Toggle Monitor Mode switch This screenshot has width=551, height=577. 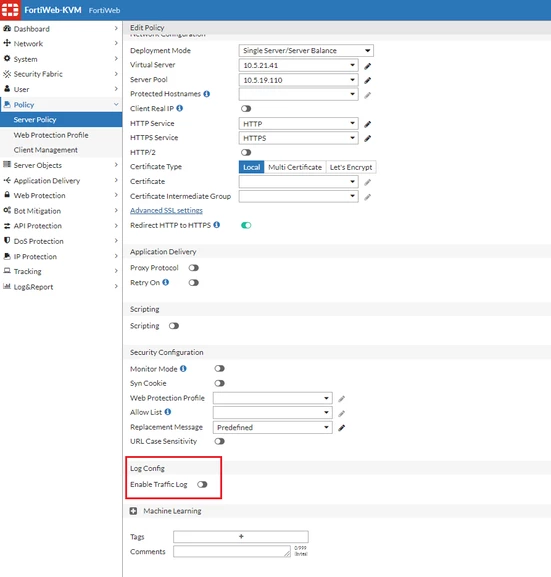[219, 369]
